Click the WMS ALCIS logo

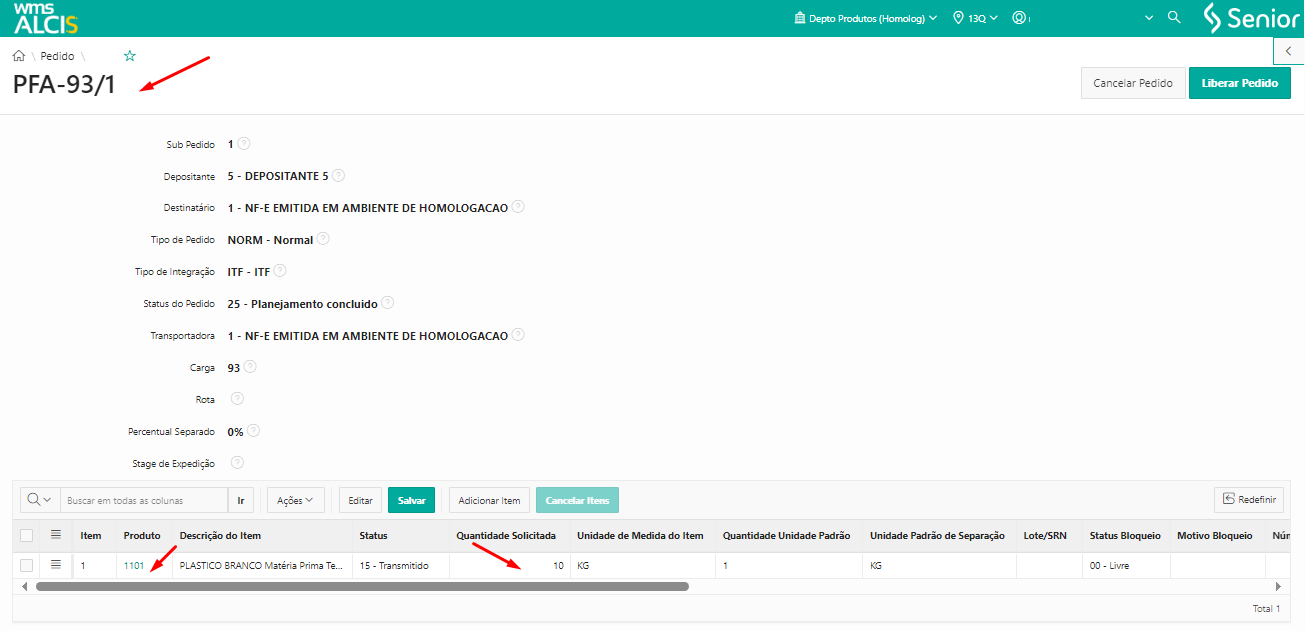tap(45, 18)
